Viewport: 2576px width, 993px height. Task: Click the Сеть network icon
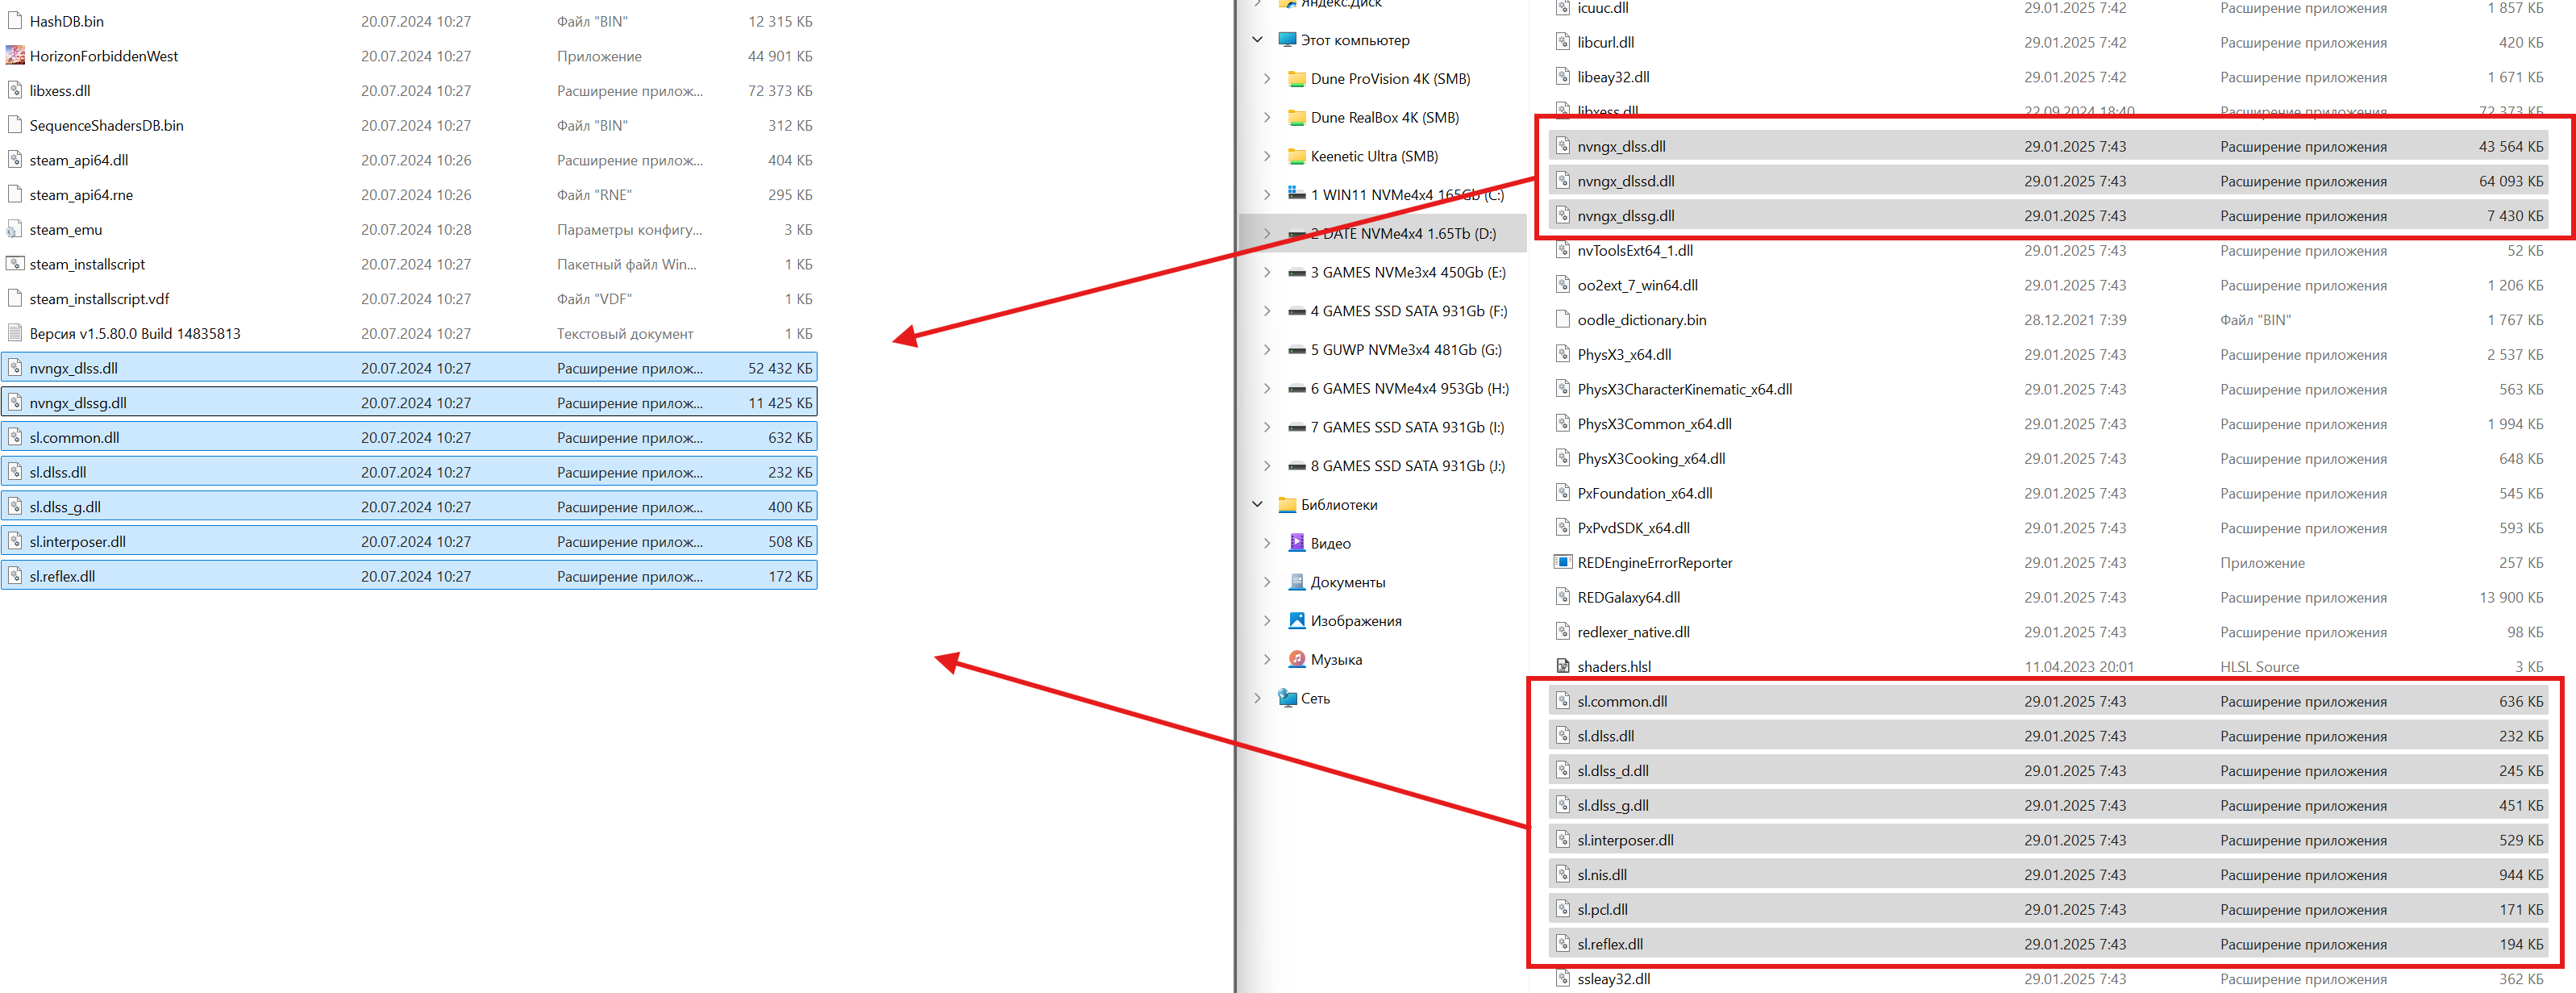point(1287,698)
